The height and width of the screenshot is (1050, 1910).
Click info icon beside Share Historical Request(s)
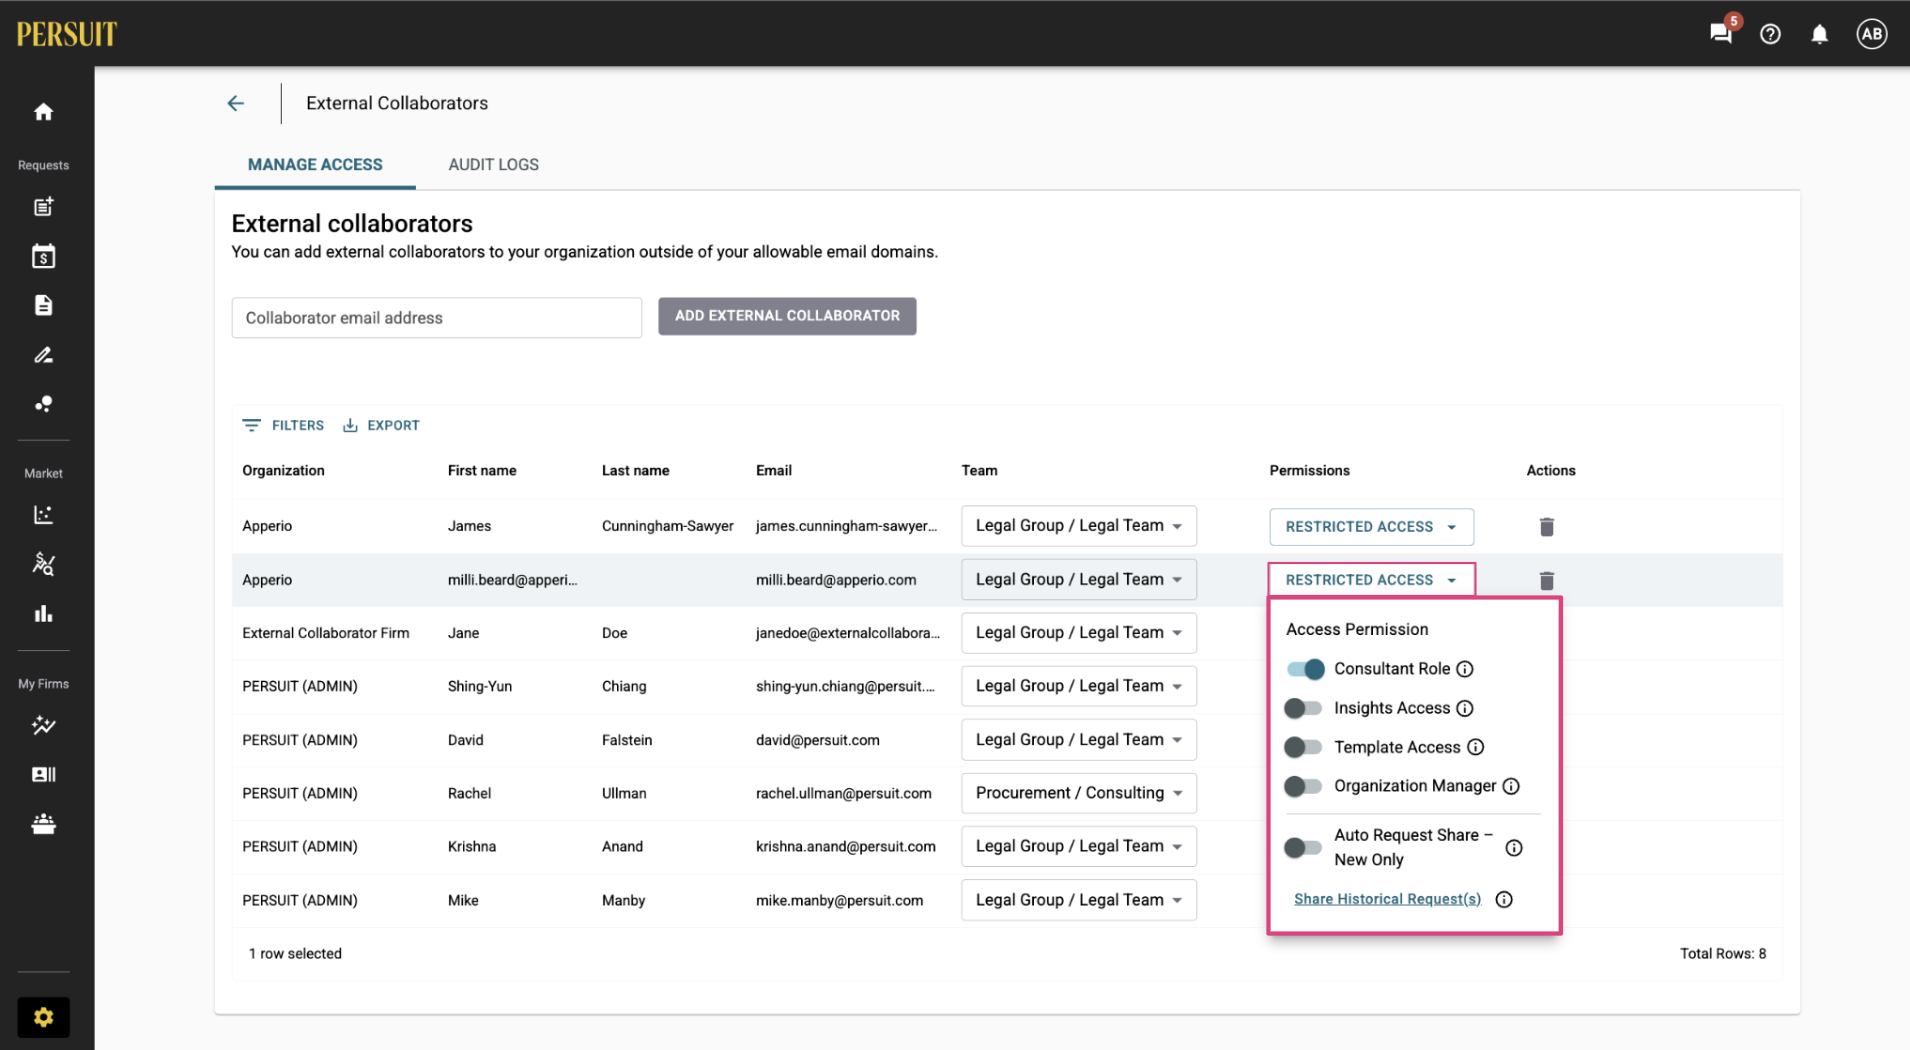[1504, 899]
